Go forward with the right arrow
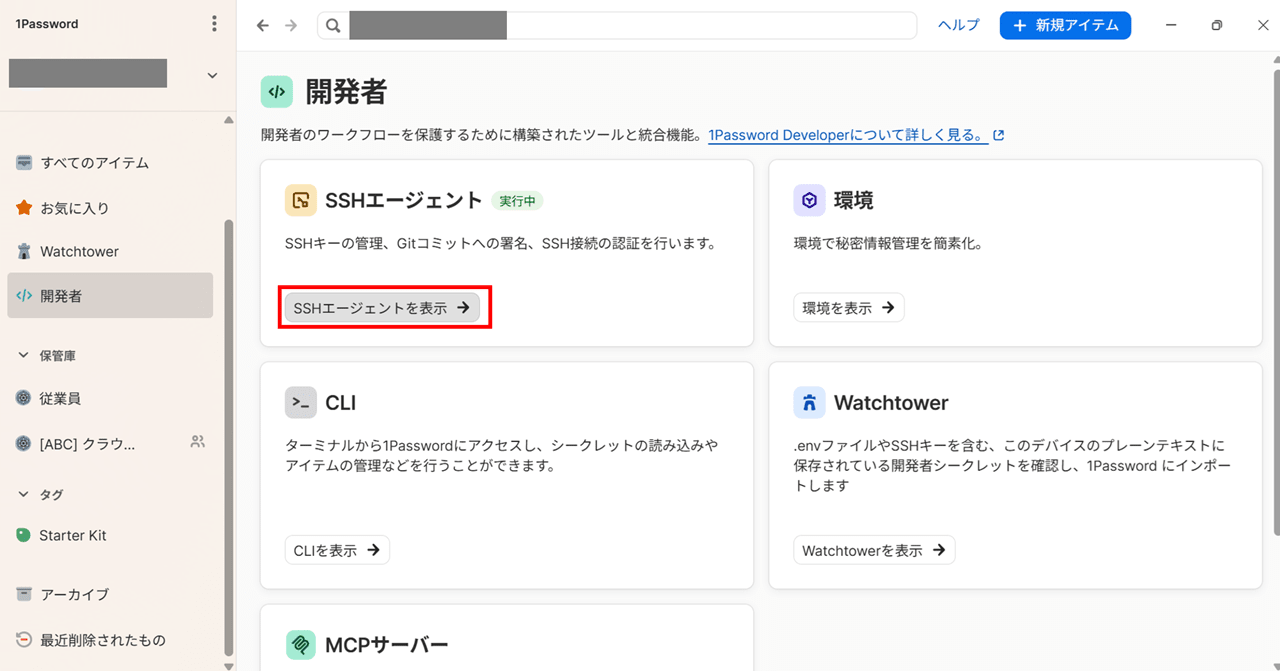 [291, 25]
